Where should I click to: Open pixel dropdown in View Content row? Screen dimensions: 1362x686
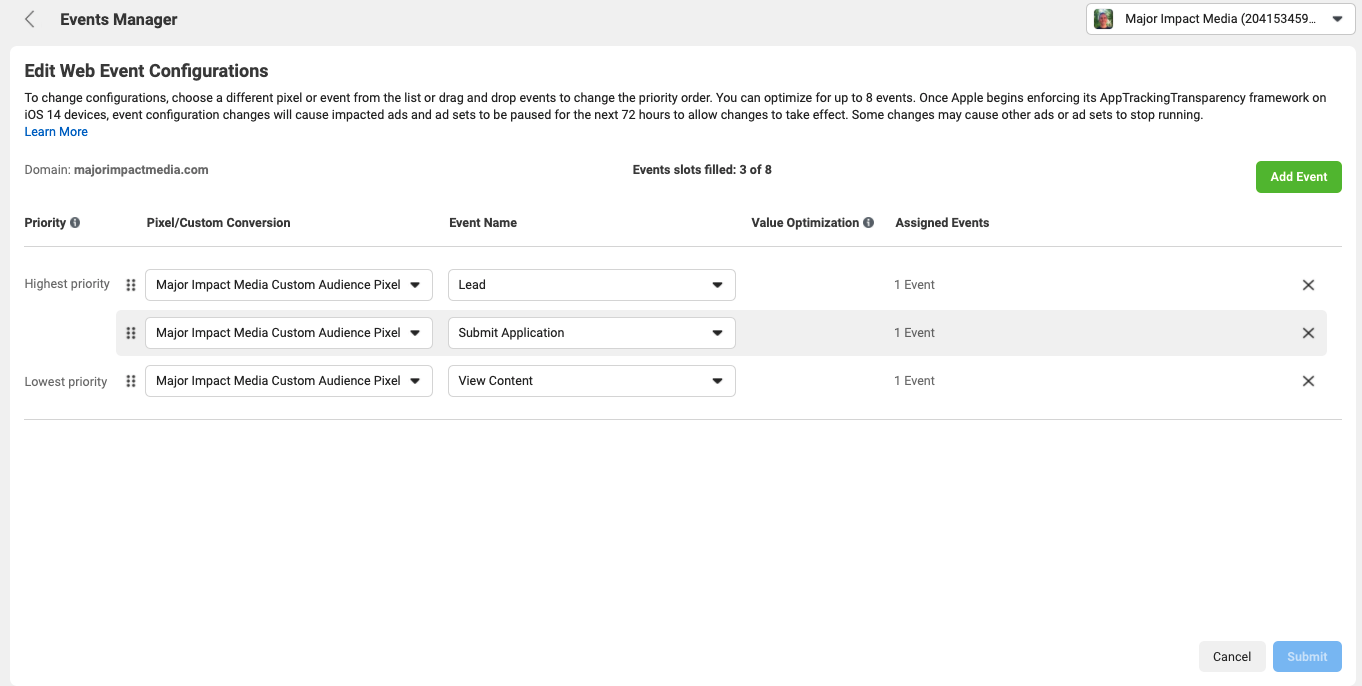(289, 381)
